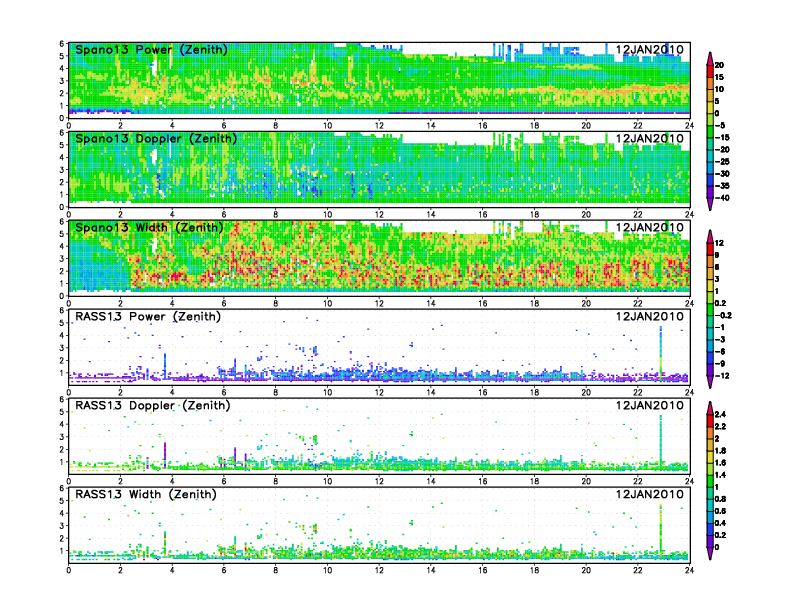Click hour 24 tick label under RASS13 Width plot
The image size is (792, 612).
689,570
